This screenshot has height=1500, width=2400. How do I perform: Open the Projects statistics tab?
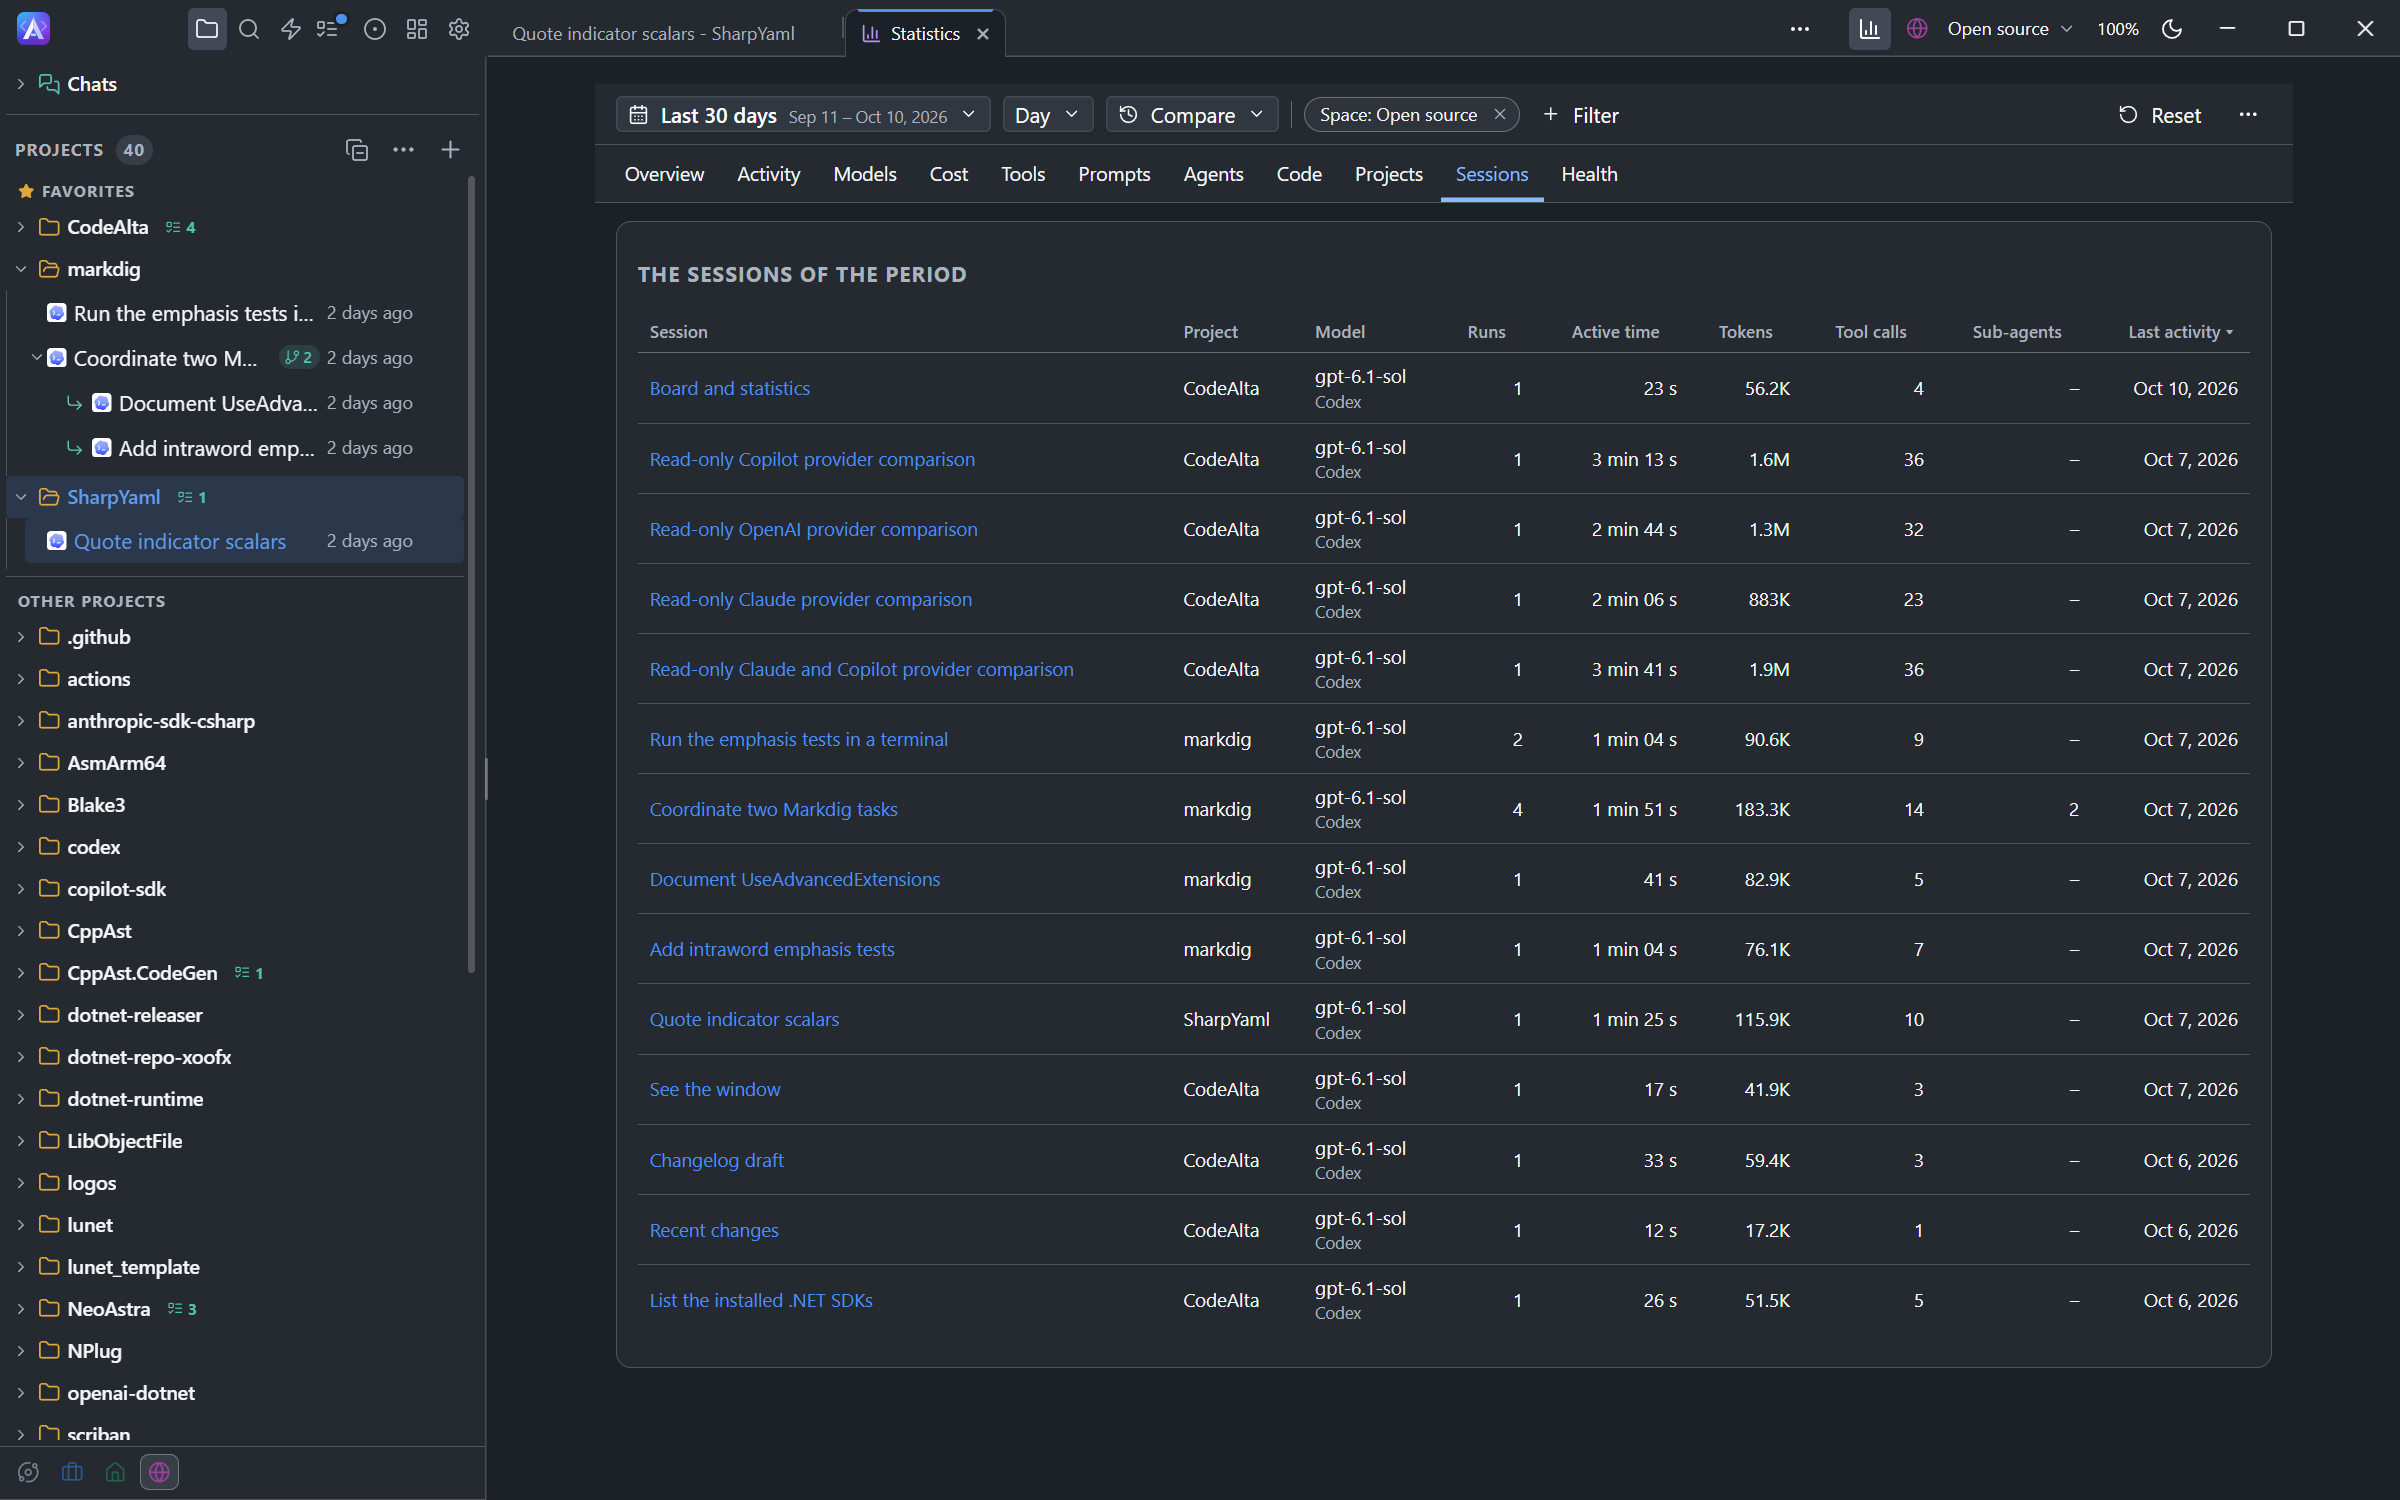[1388, 174]
